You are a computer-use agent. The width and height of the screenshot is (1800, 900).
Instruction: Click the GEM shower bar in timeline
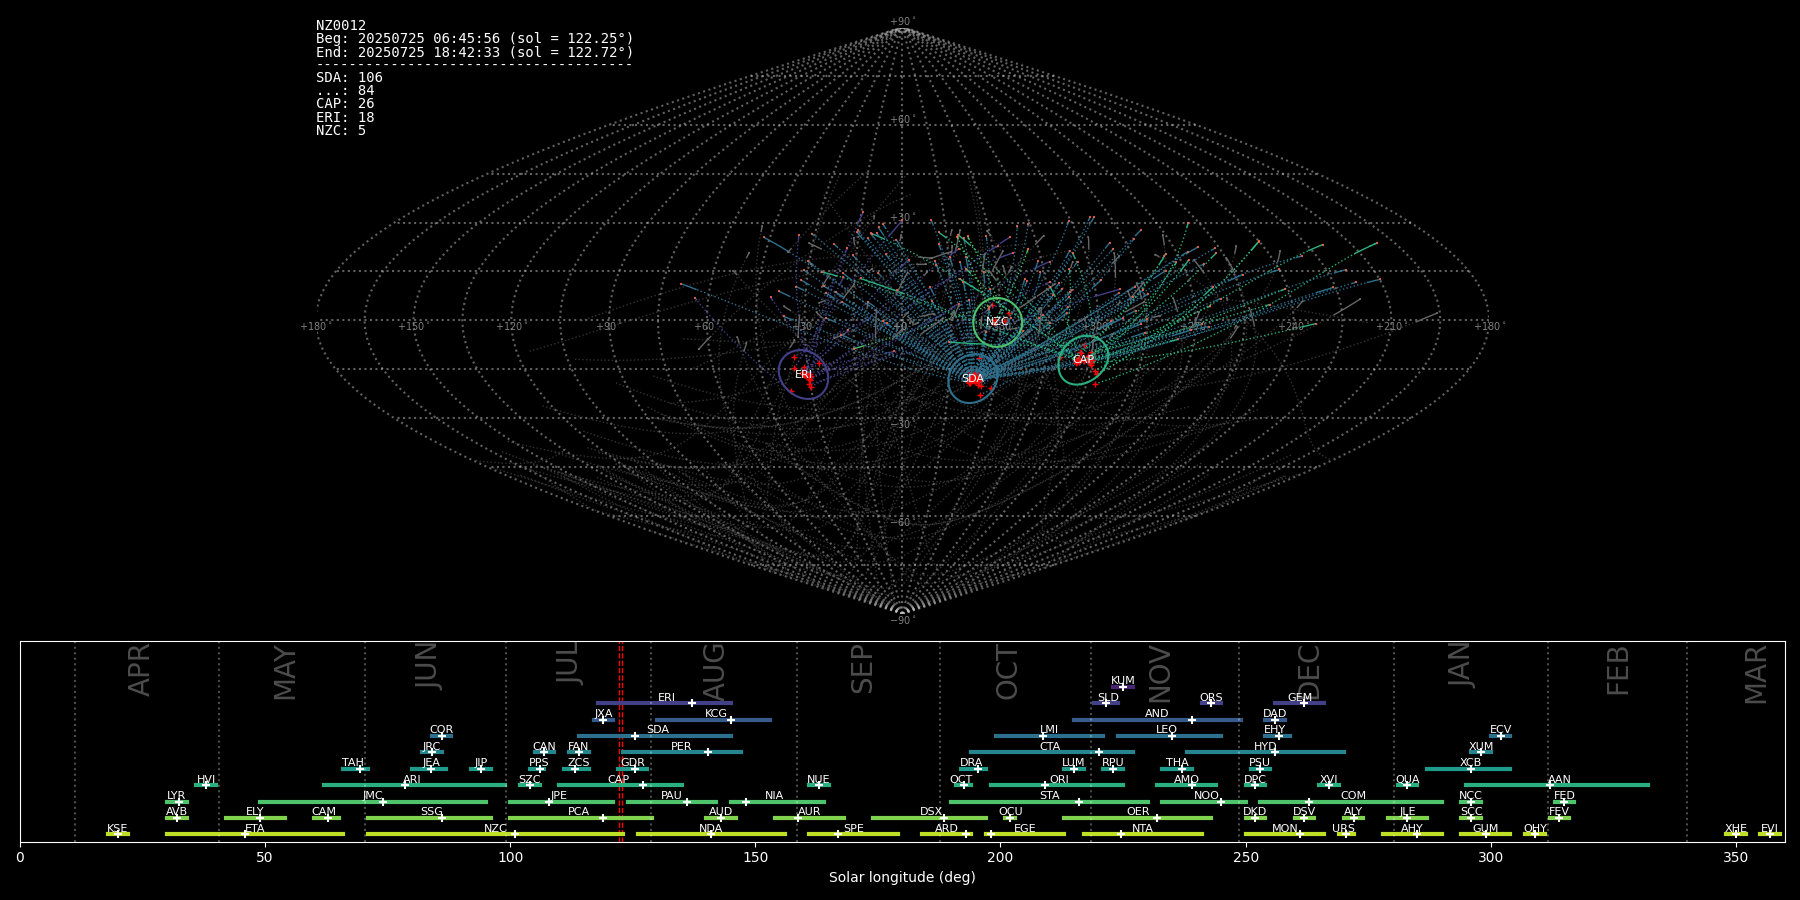pos(1299,703)
